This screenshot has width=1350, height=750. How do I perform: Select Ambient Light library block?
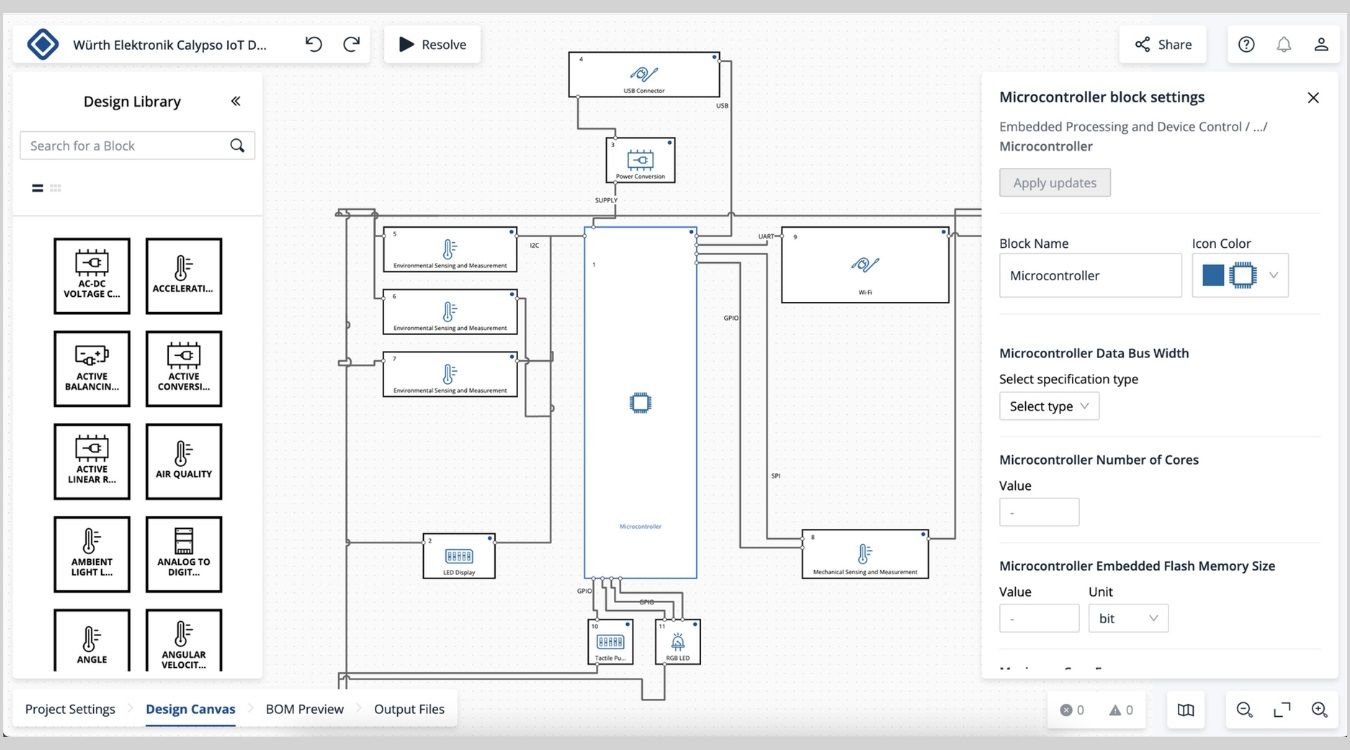(x=92, y=555)
